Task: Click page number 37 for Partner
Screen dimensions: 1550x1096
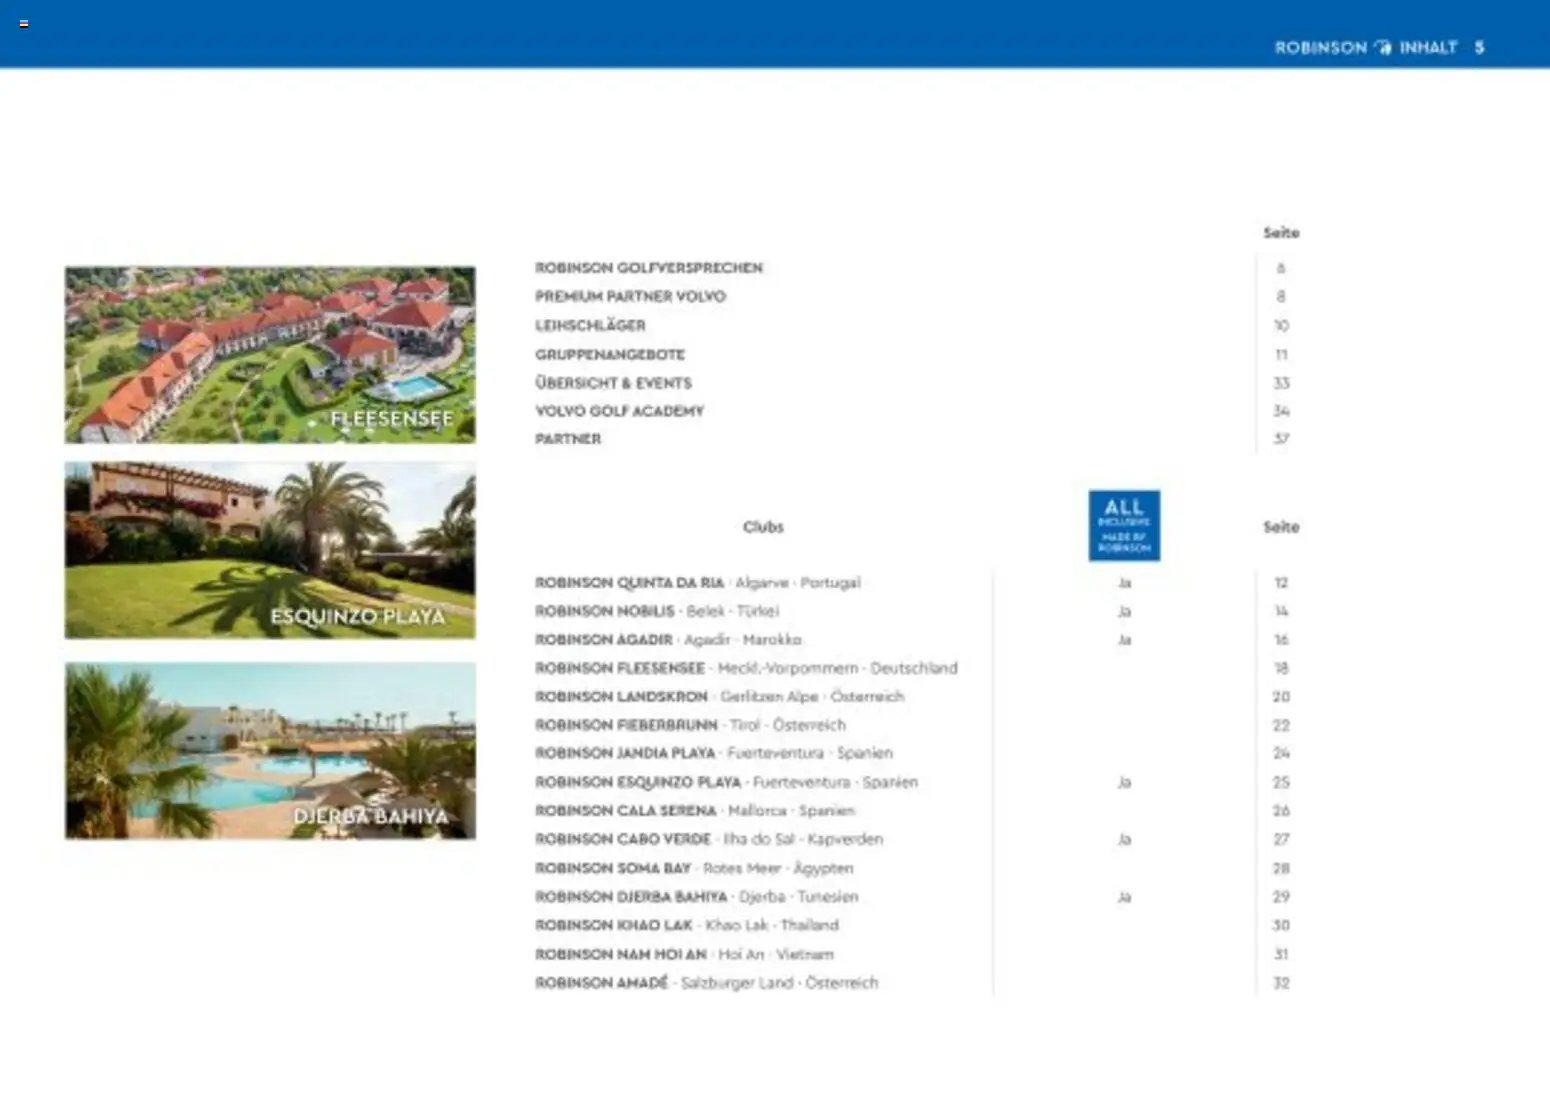Action: coord(1281,439)
